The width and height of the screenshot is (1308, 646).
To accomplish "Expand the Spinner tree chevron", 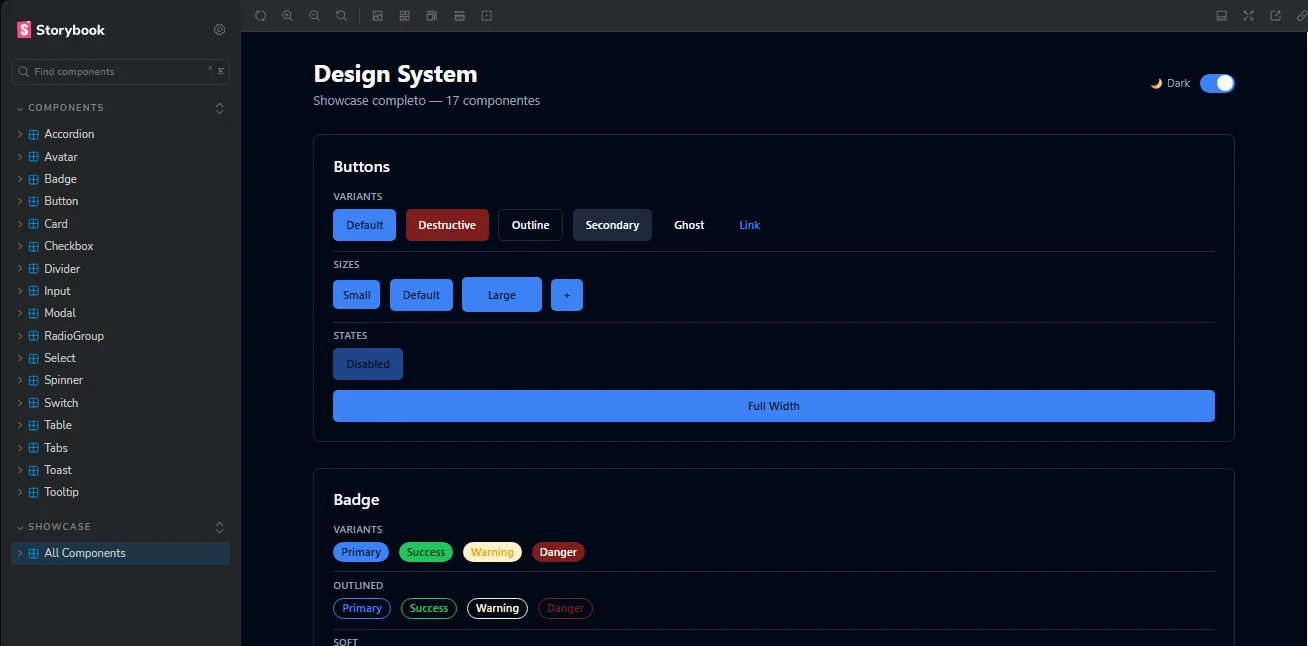I will click(20, 380).
